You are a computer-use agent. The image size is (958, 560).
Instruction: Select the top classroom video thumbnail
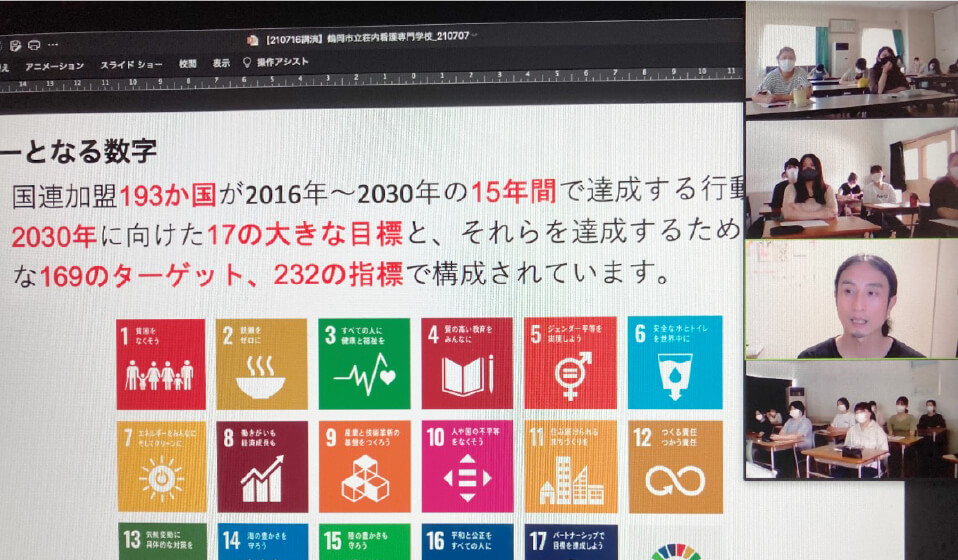click(851, 60)
